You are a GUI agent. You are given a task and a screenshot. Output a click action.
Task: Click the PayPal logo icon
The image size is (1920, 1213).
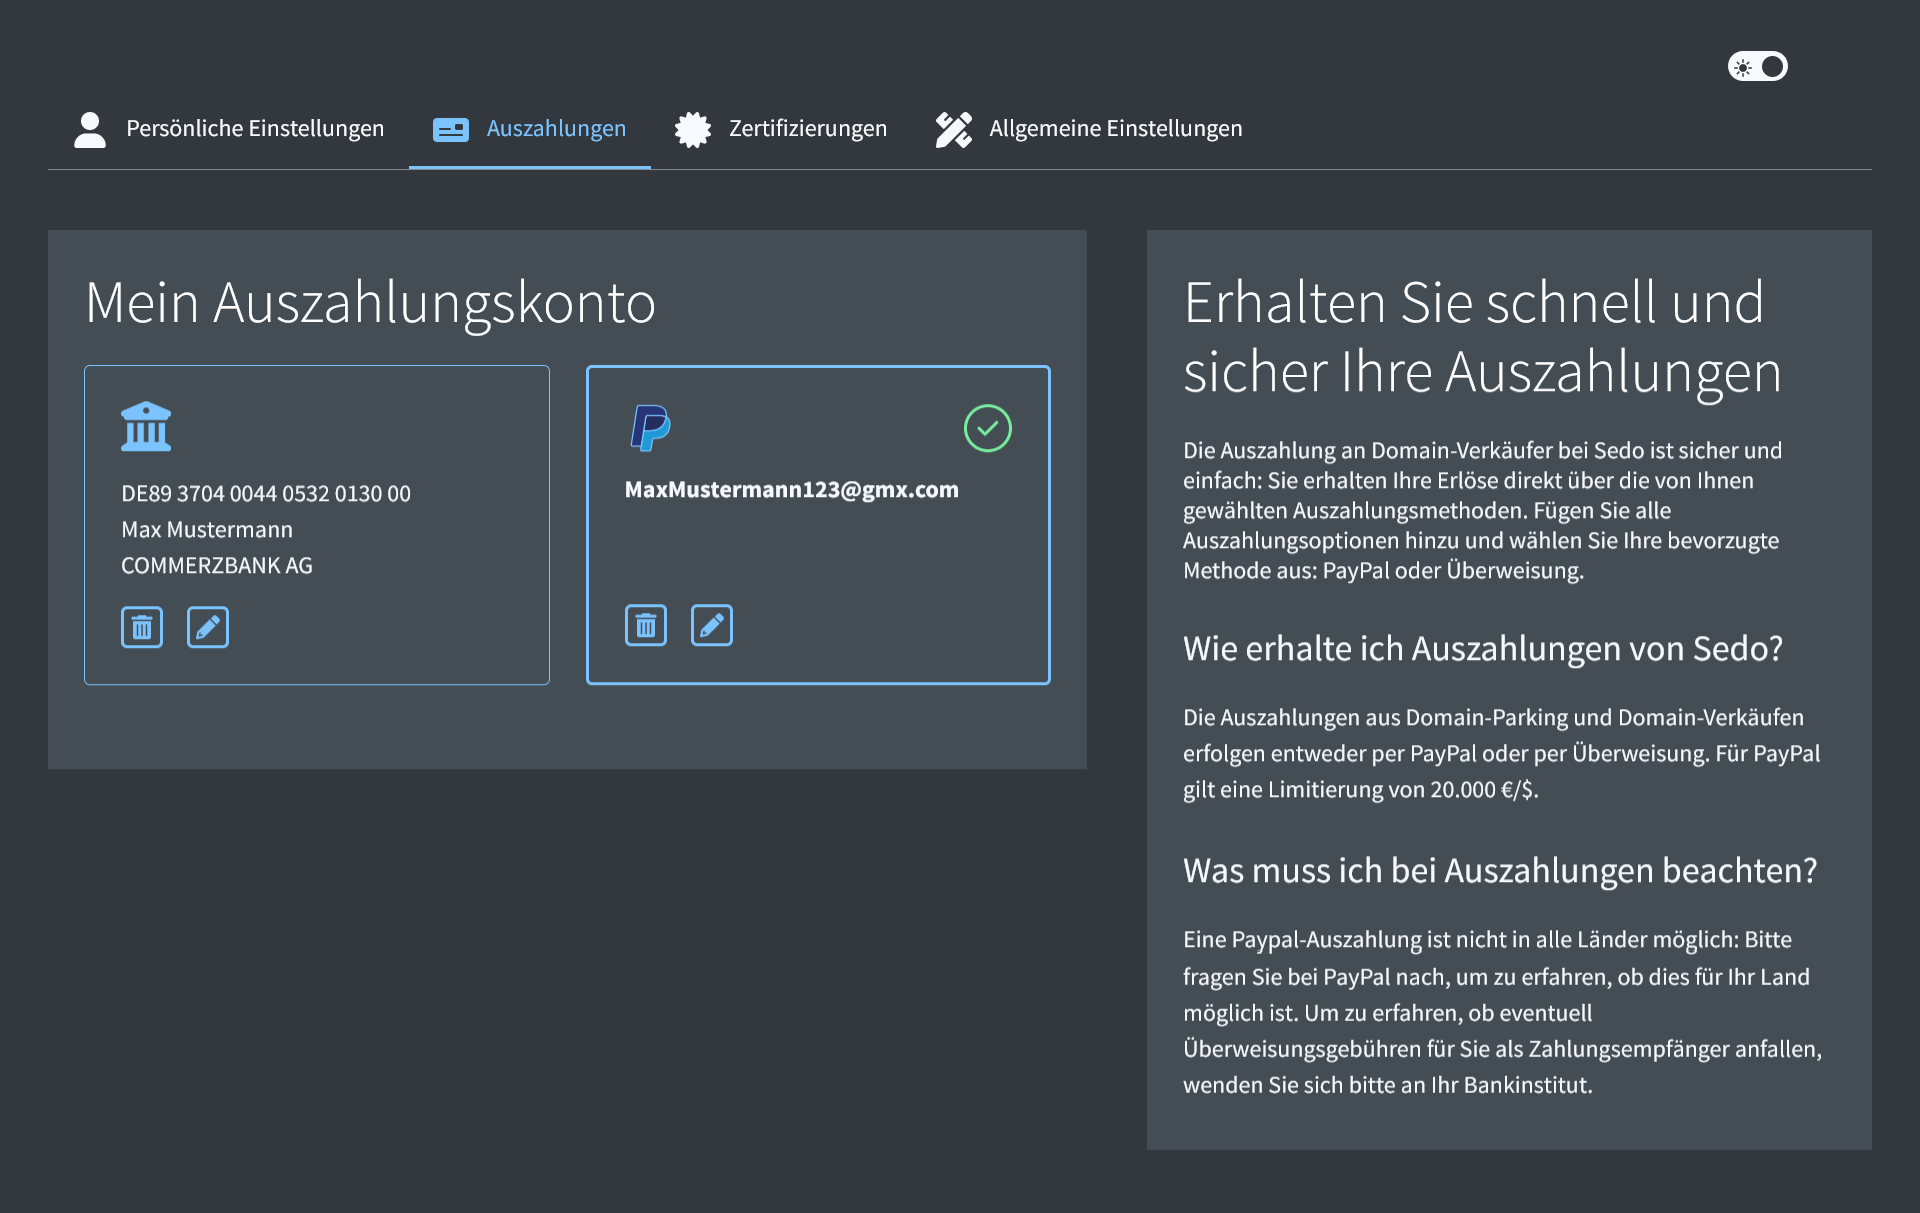click(650, 428)
